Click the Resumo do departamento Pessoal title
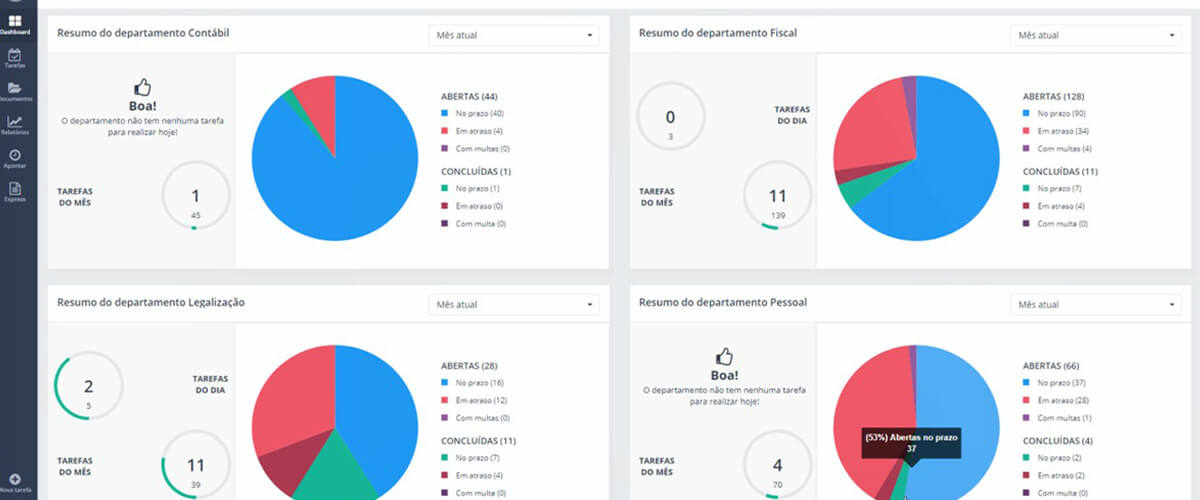 (723, 302)
